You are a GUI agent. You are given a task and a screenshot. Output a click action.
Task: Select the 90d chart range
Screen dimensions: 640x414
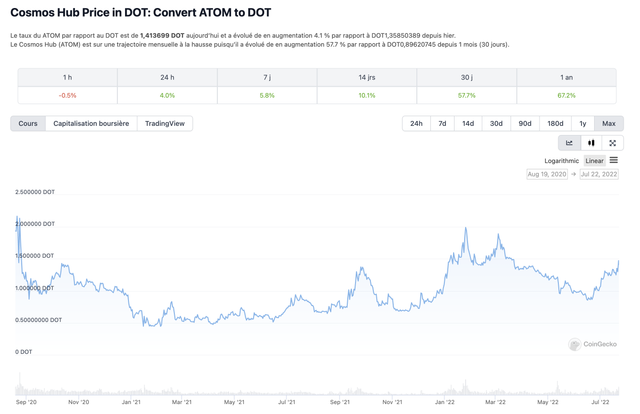point(525,123)
